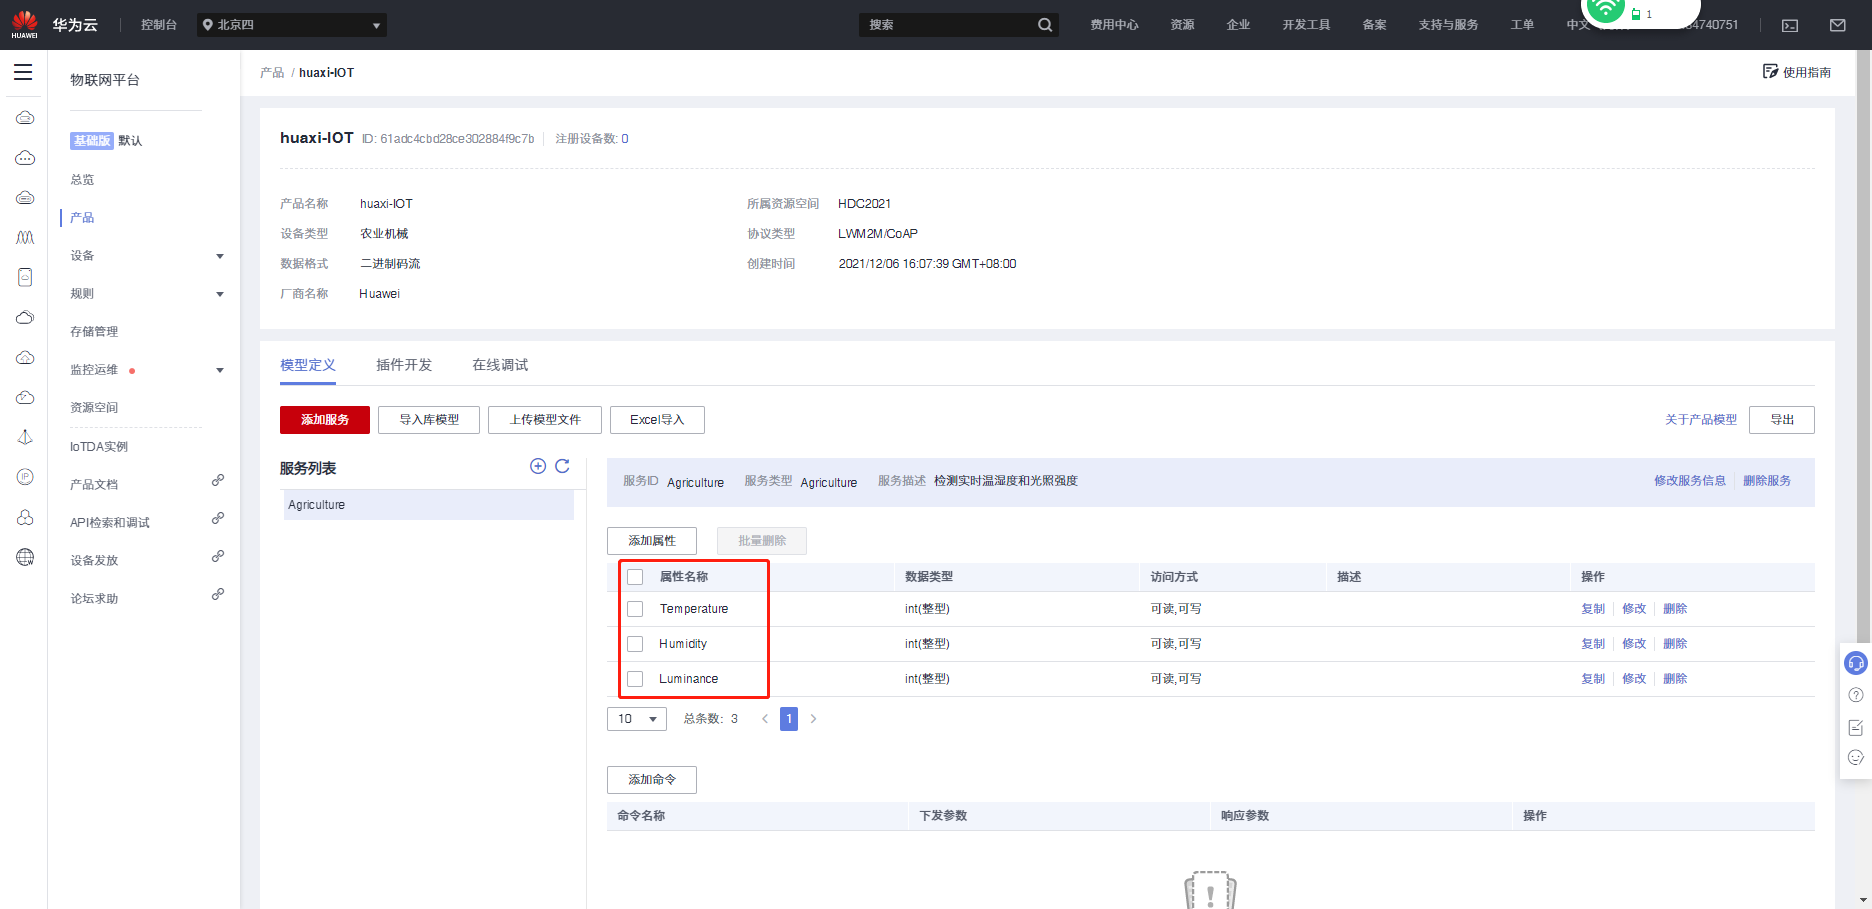The width and height of the screenshot is (1872, 909).
Task: Click the 修改服务信息 link
Action: coord(1690,481)
